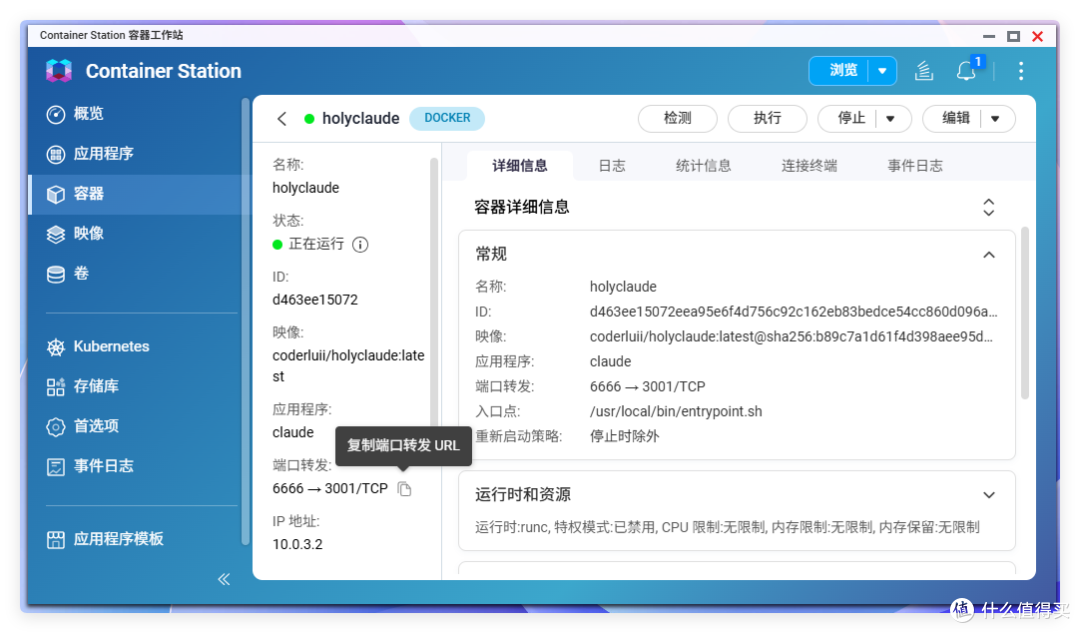Maximize the Container Station window
1080x633 pixels.
[1013, 36]
